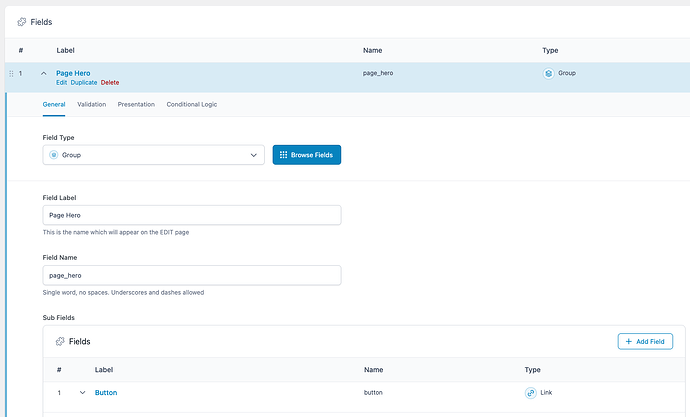Click the Fields puzzle icon in the header
690x417 pixels.
click(x=22, y=22)
